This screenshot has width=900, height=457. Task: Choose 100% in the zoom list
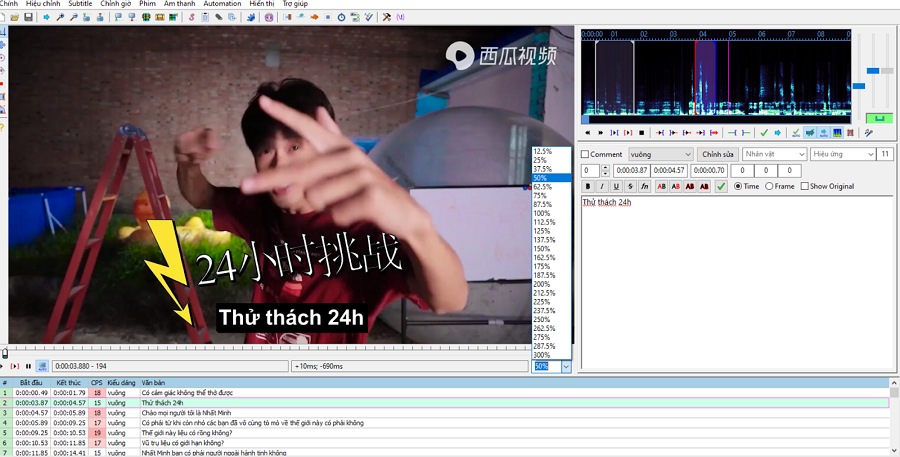pyautogui.click(x=542, y=213)
